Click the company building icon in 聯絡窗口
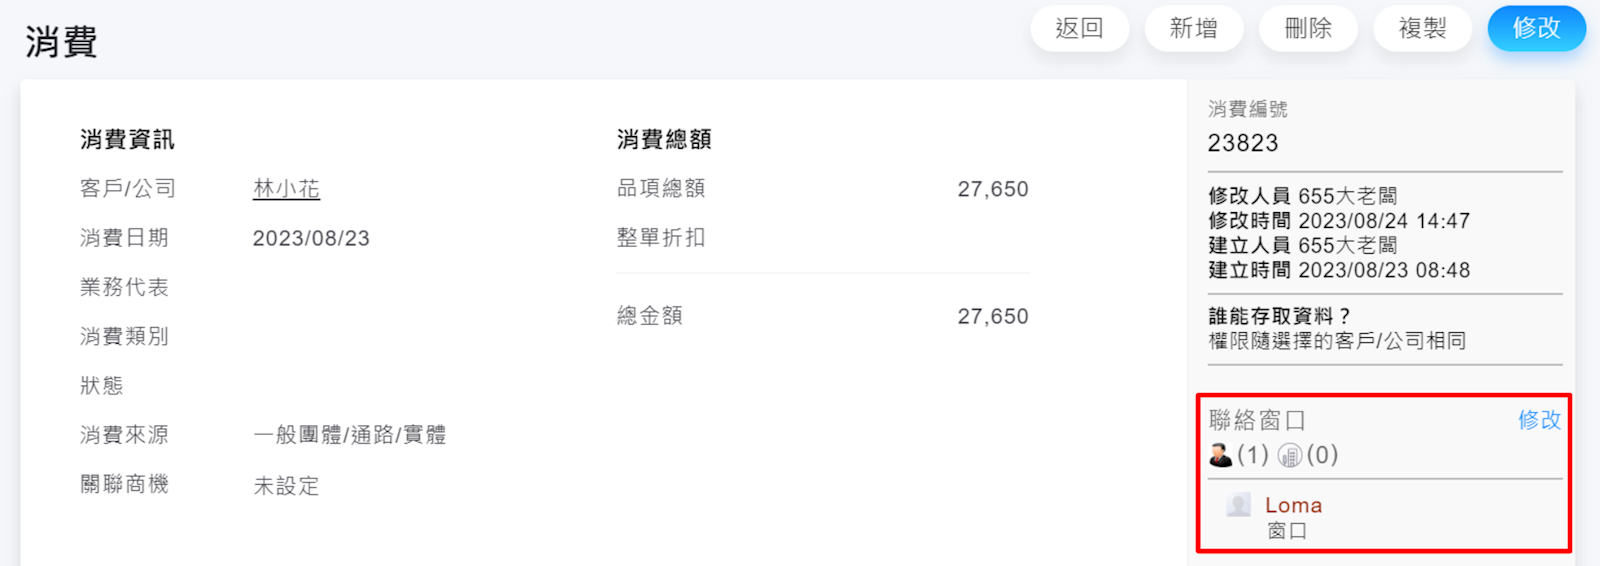Image resolution: width=1600 pixels, height=566 pixels. click(x=1290, y=456)
